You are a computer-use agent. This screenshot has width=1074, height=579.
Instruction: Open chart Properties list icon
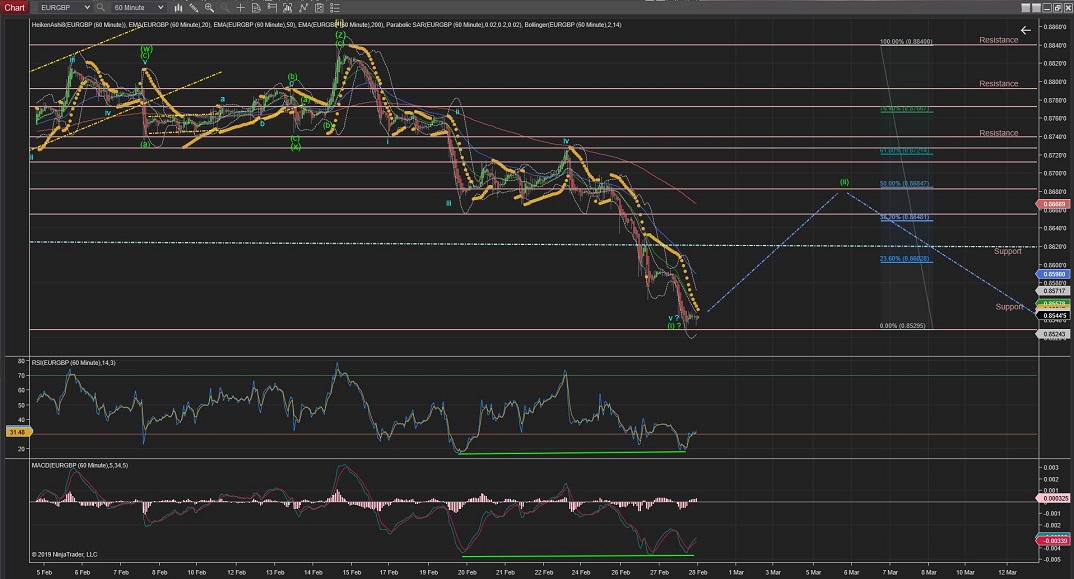[333, 7]
